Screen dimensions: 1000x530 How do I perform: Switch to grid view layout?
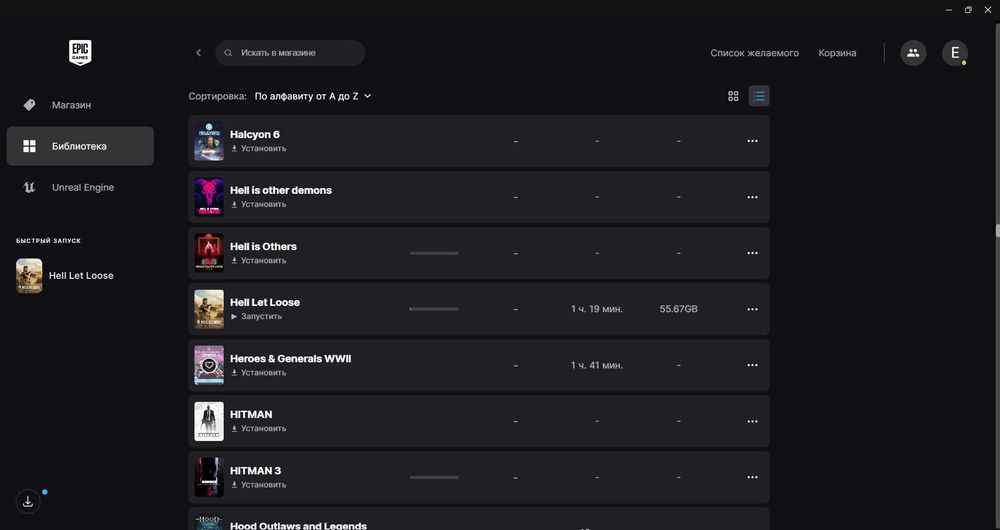pos(733,96)
